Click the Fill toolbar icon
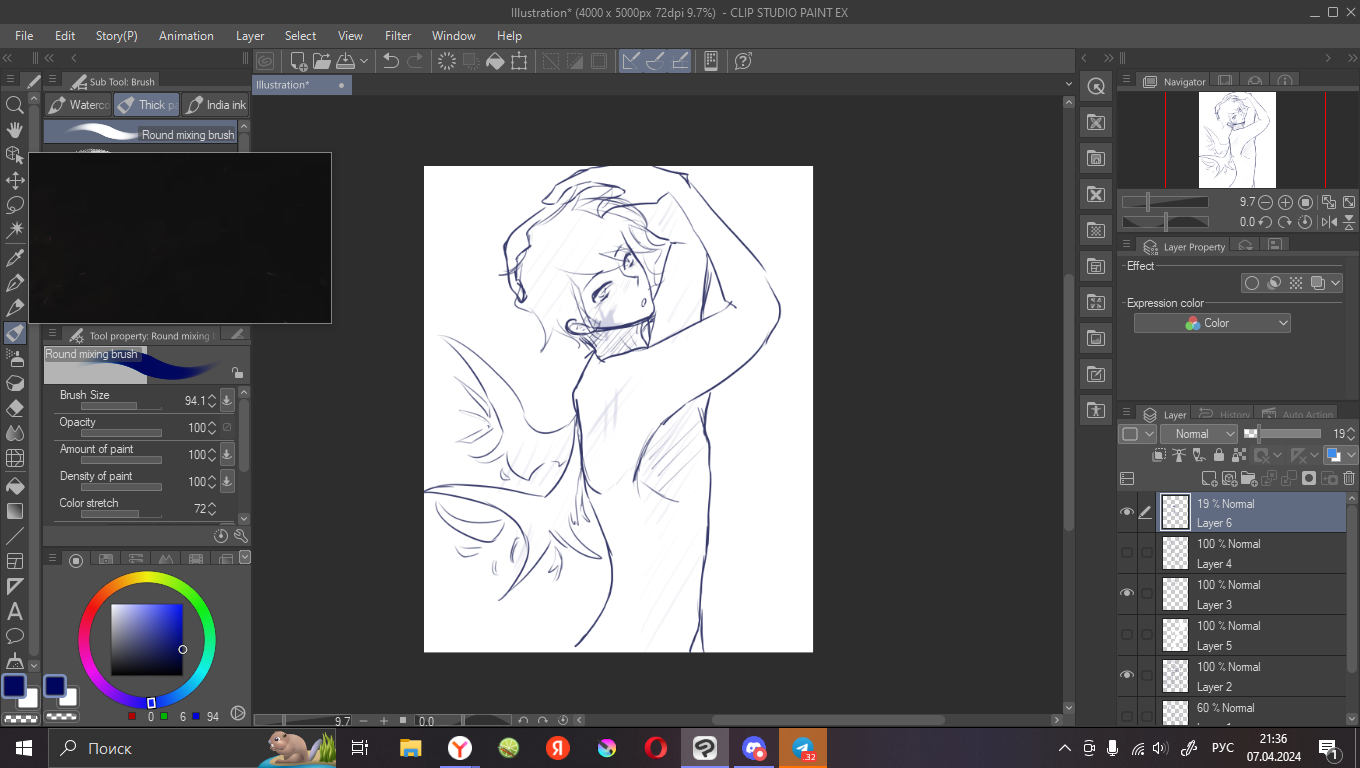Image resolution: width=1360 pixels, height=768 pixels. pyautogui.click(x=495, y=61)
